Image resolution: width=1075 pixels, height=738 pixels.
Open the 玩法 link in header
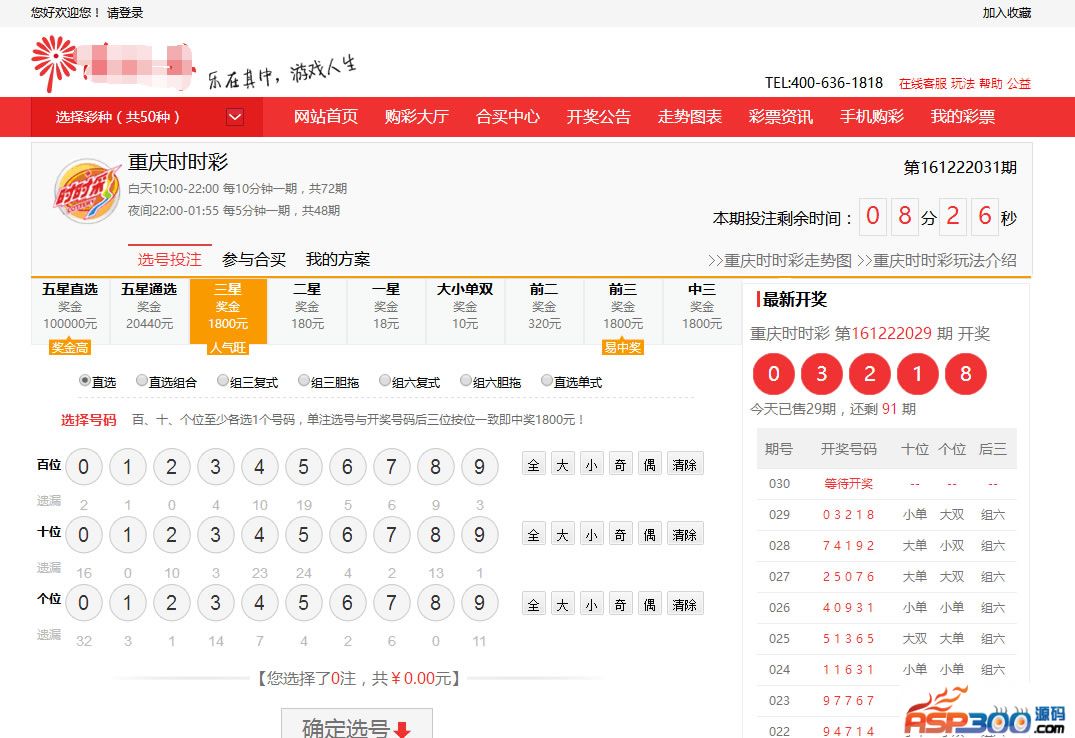coord(963,84)
